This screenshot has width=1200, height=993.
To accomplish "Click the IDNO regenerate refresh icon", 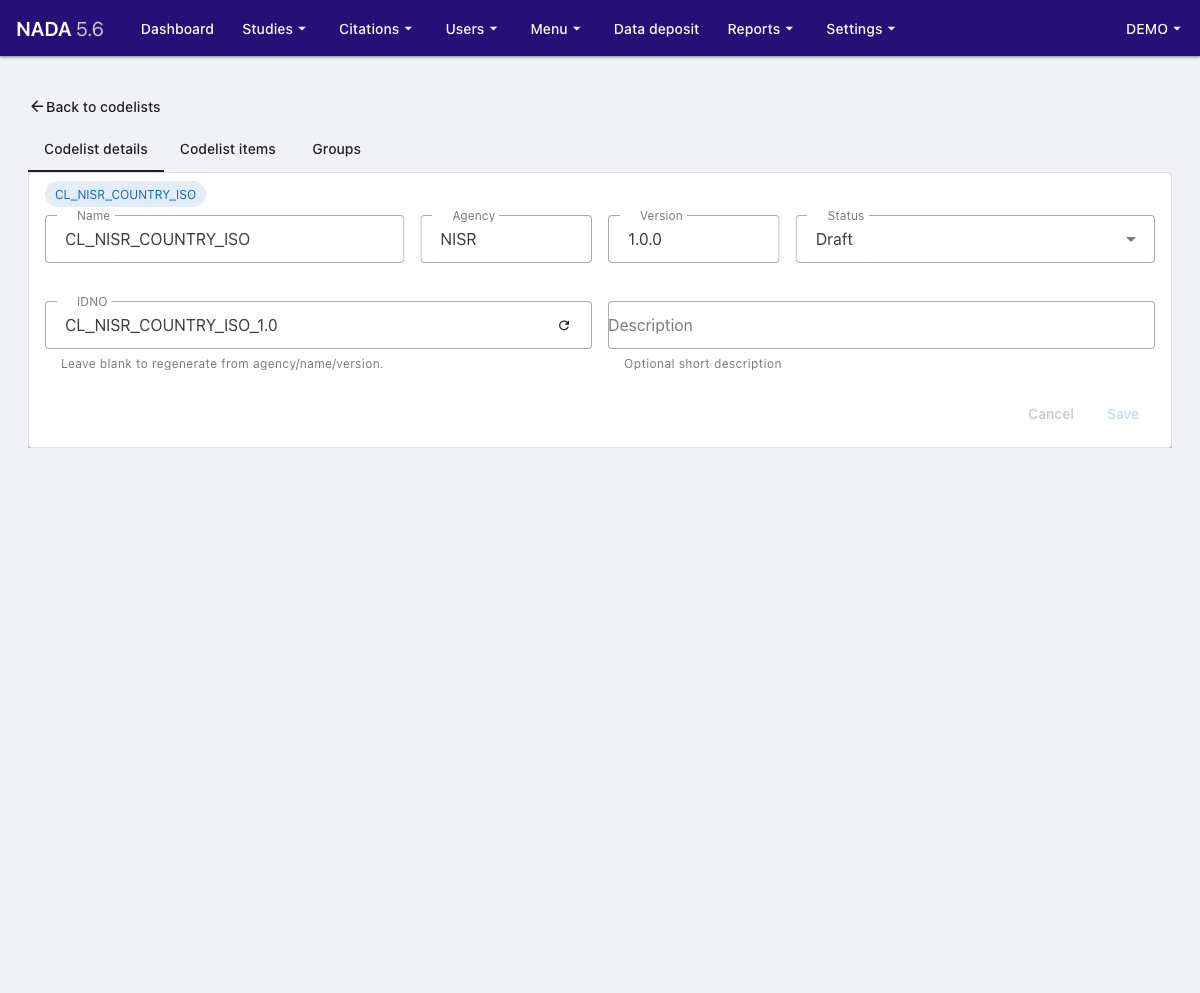I will tap(564, 325).
